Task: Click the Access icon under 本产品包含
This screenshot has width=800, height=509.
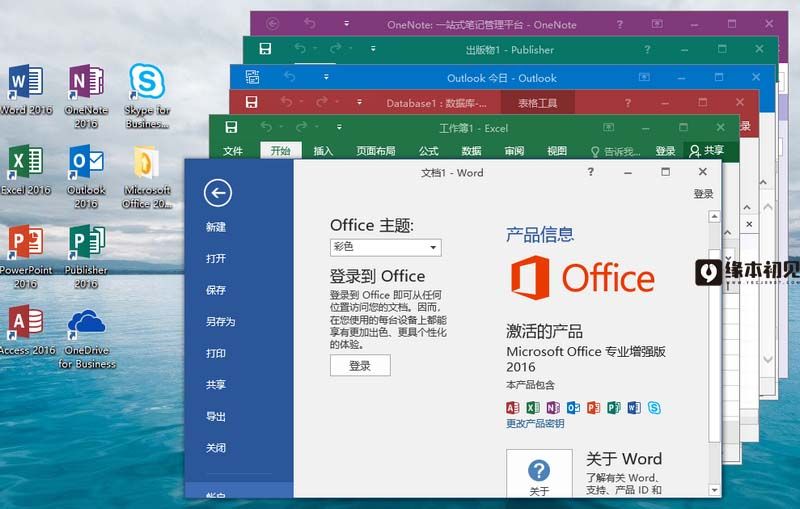Action: (x=512, y=408)
